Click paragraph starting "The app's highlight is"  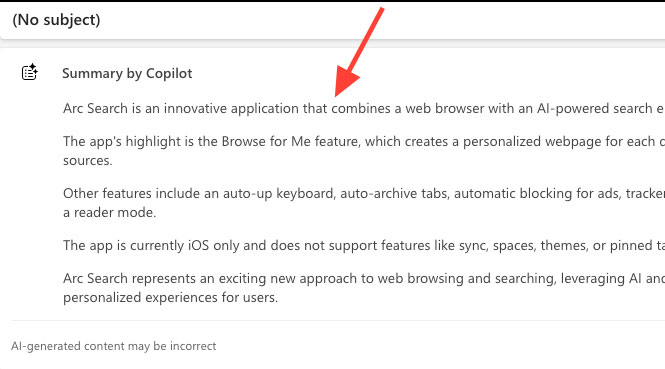pyautogui.click(x=364, y=151)
